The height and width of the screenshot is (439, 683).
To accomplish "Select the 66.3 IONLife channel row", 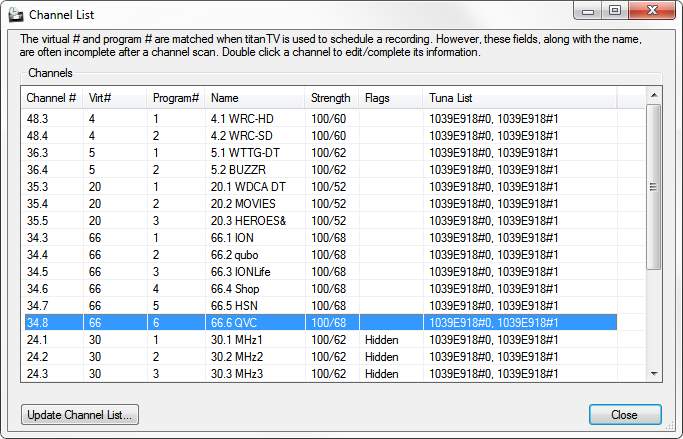I will pyautogui.click(x=321, y=271).
